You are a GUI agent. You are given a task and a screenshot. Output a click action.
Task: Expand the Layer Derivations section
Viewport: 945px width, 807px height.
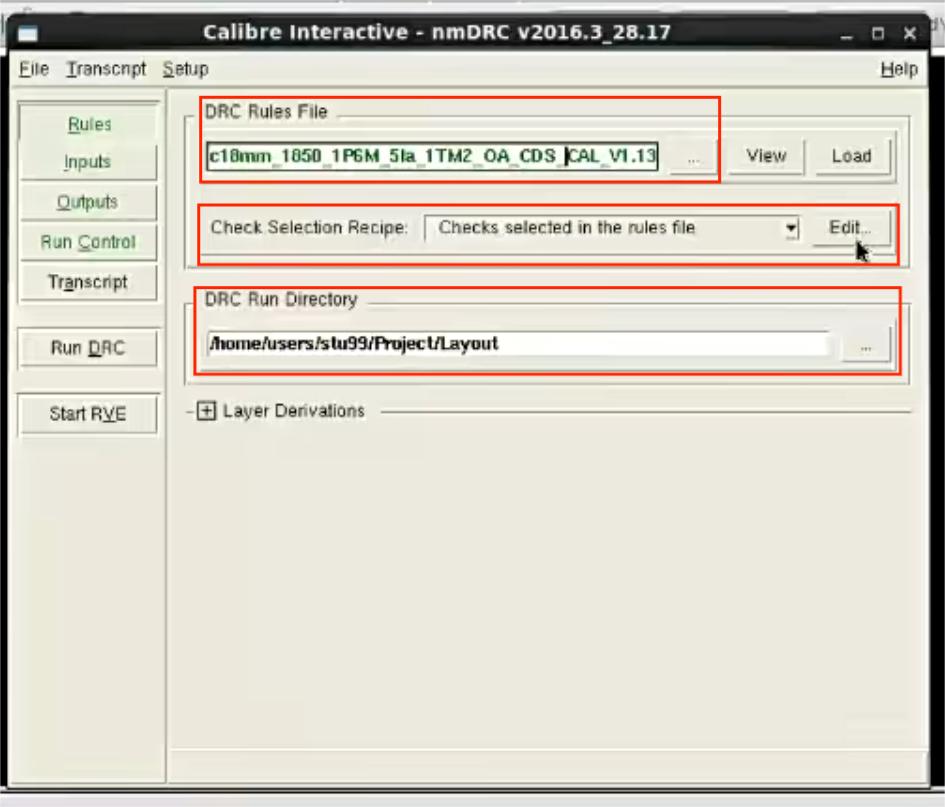tap(206, 411)
